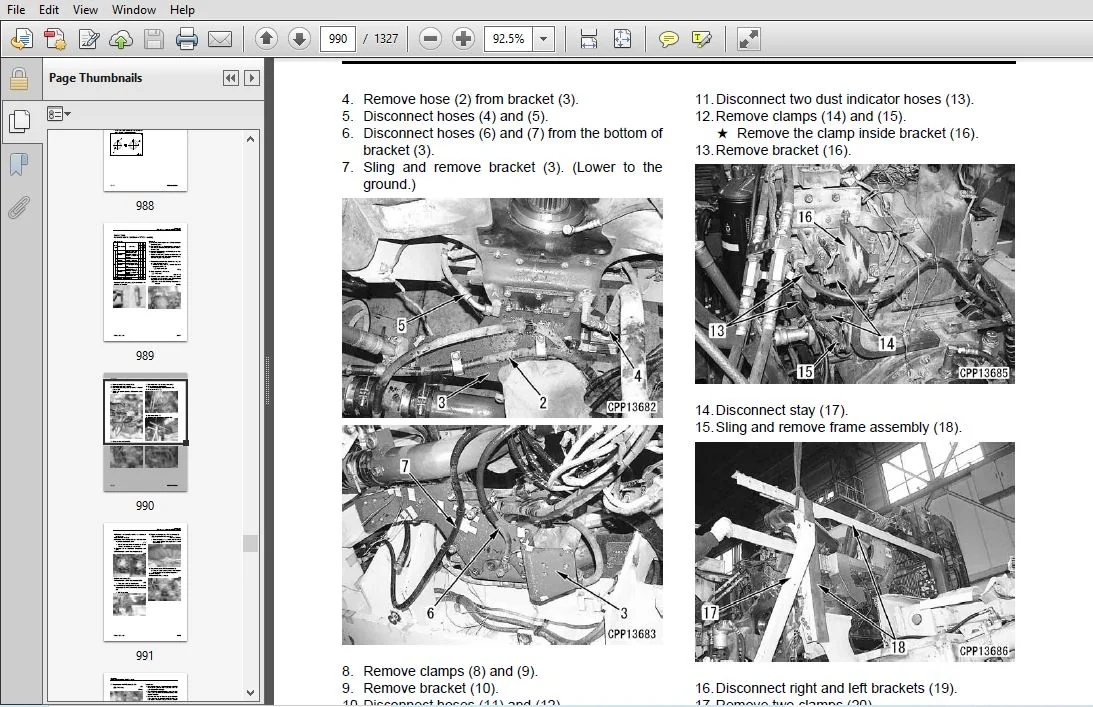Click the panel divider grip handle
This screenshot has width=1093, height=707.
(x=268, y=381)
